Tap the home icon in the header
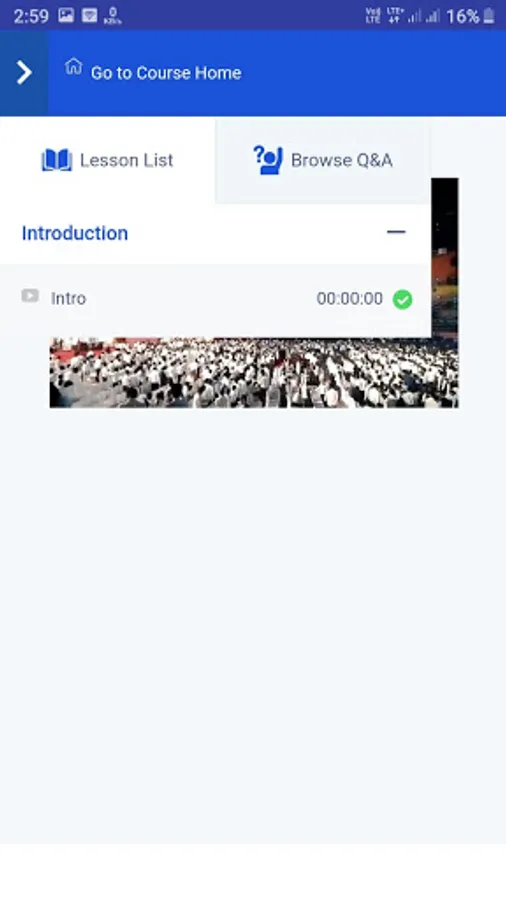The height and width of the screenshot is (900, 506). 73,67
